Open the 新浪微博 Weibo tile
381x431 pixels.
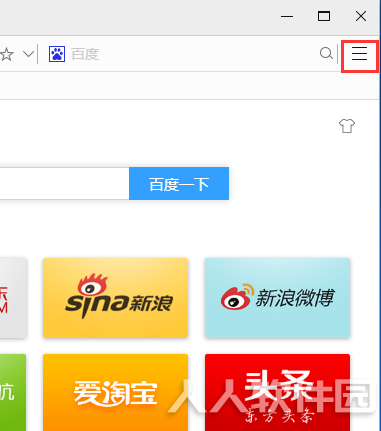[277, 298]
